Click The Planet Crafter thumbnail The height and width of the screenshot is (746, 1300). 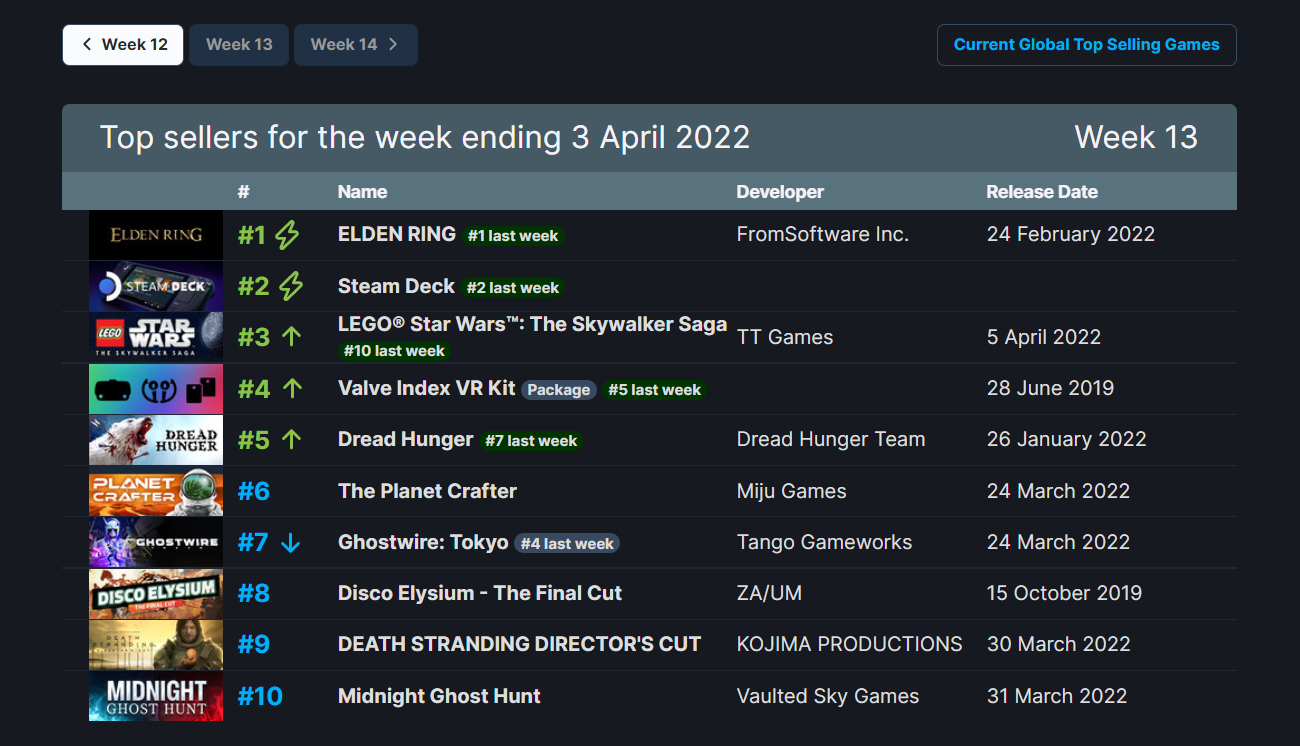(x=156, y=491)
